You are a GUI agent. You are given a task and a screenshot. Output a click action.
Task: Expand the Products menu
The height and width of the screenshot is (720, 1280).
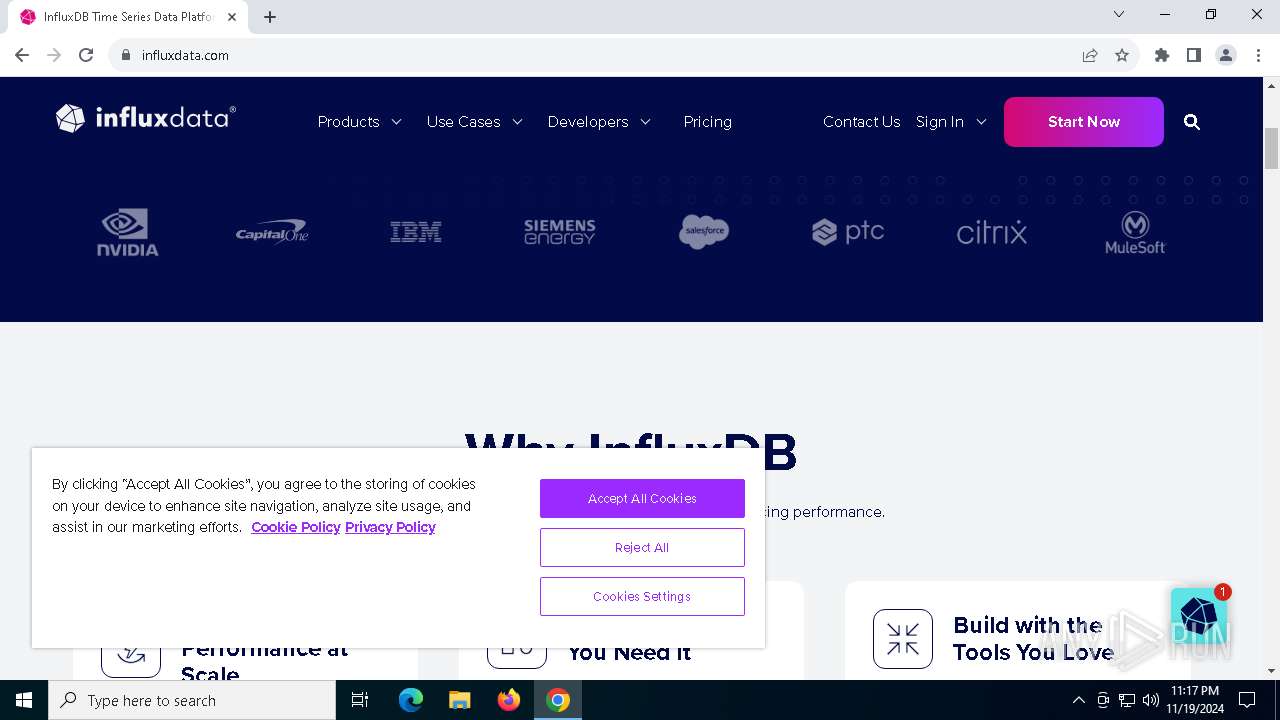(360, 122)
